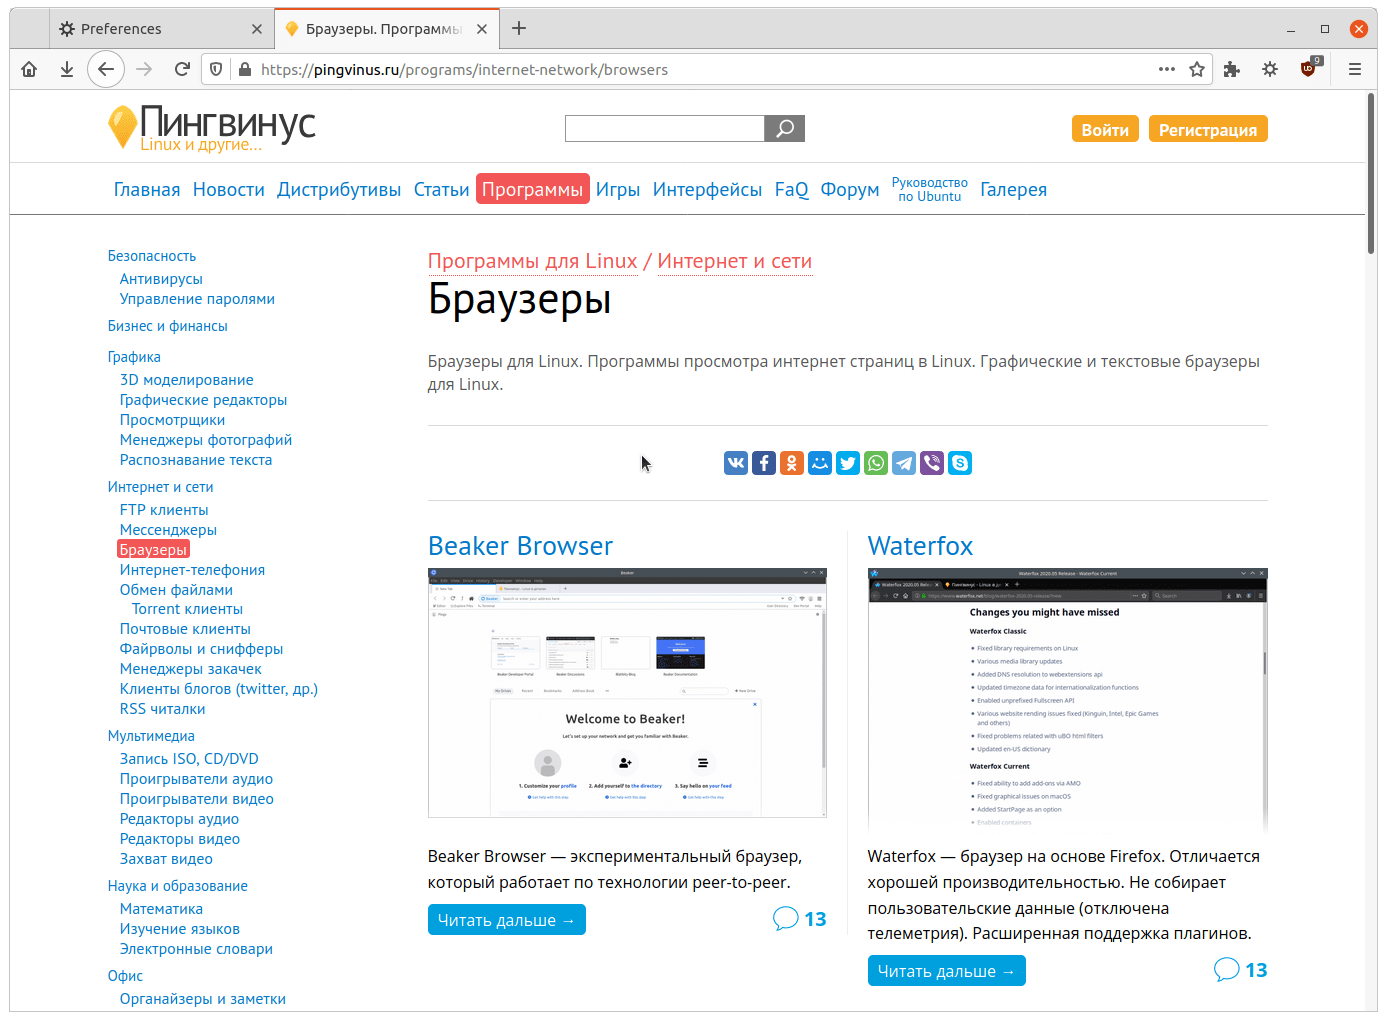Click the Пингвинус site logo
Viewport: 1387px width, 1021px height.
(211, 128)
